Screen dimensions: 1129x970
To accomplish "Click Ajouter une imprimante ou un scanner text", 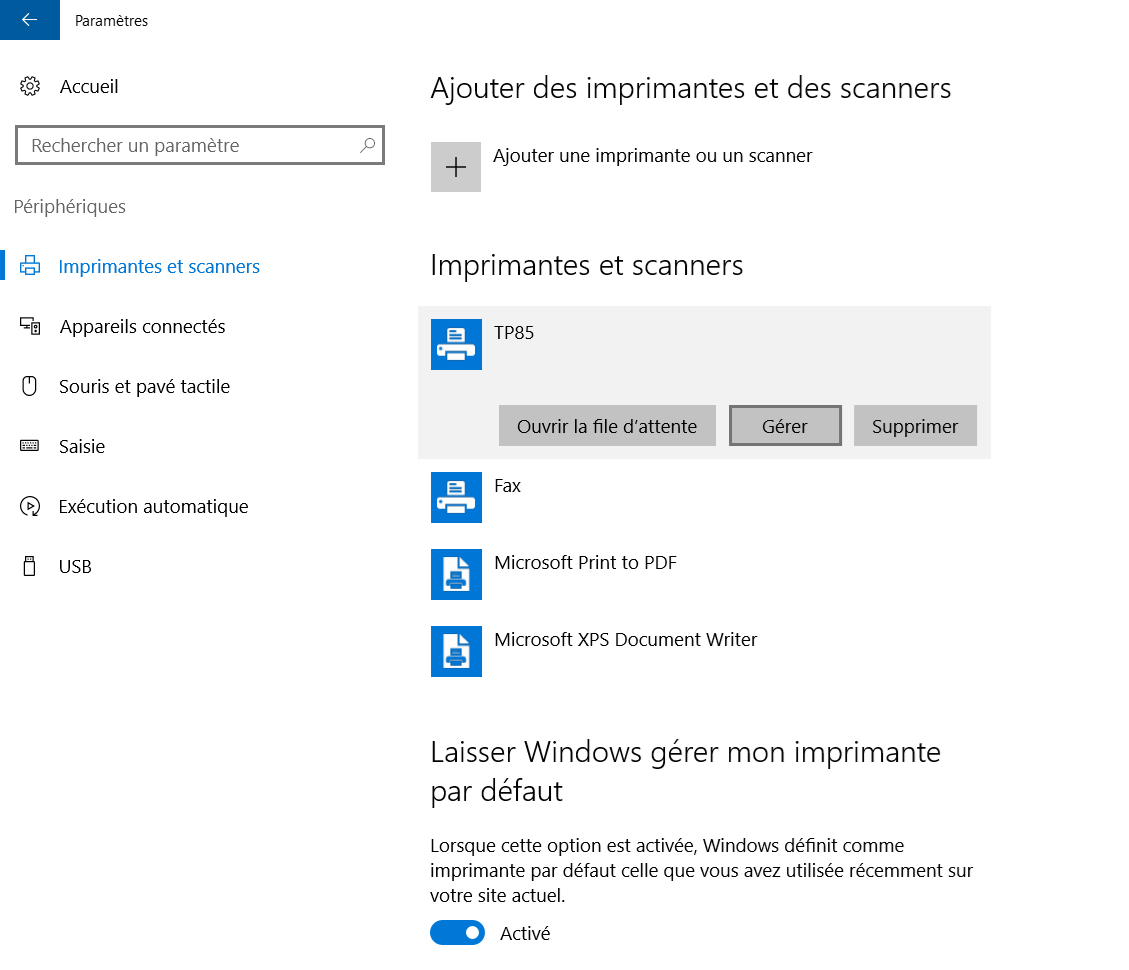I will click(652, 156).
